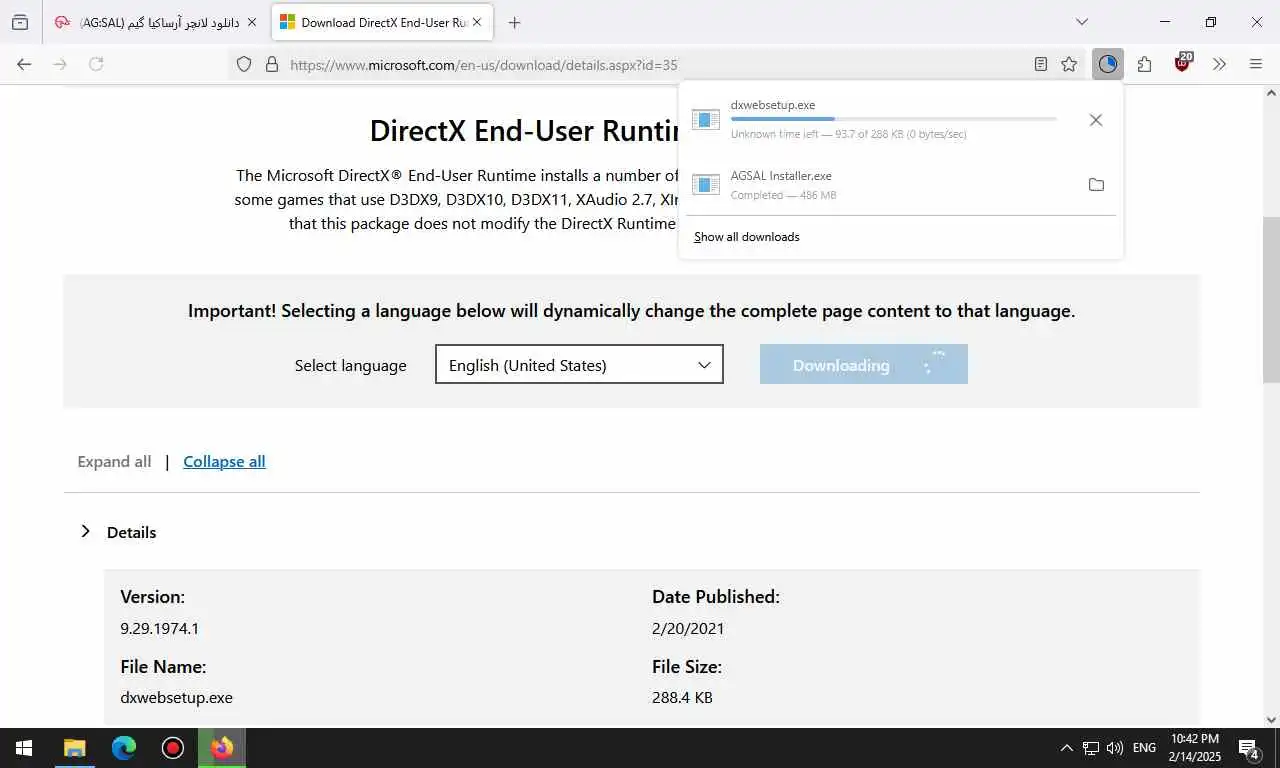
Task: Open new tab with plus button
Action: click(514, 22)
